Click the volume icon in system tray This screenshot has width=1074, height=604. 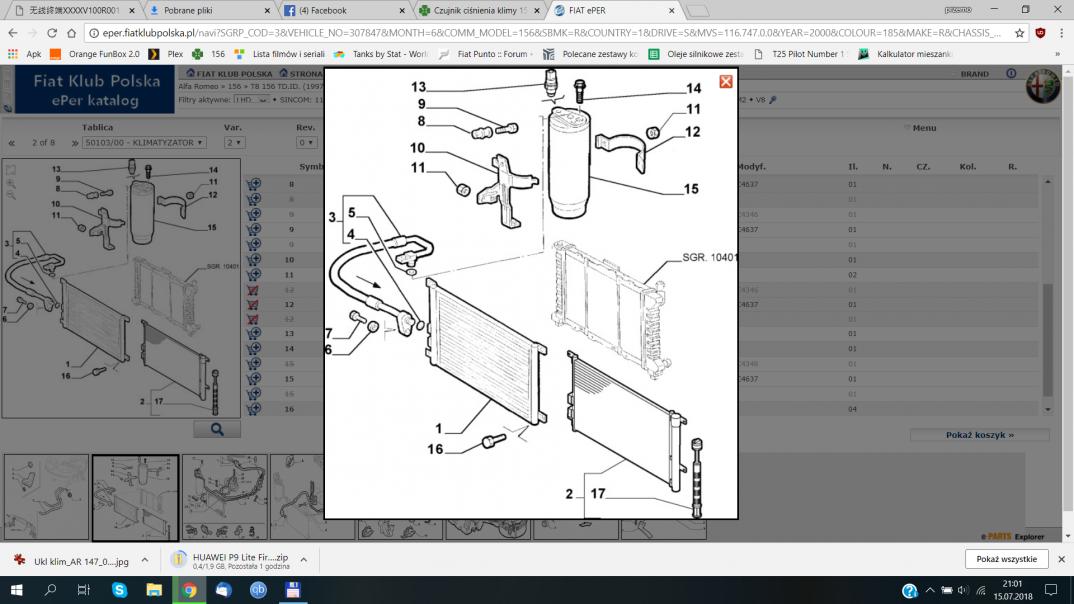[x=962, y=590]
